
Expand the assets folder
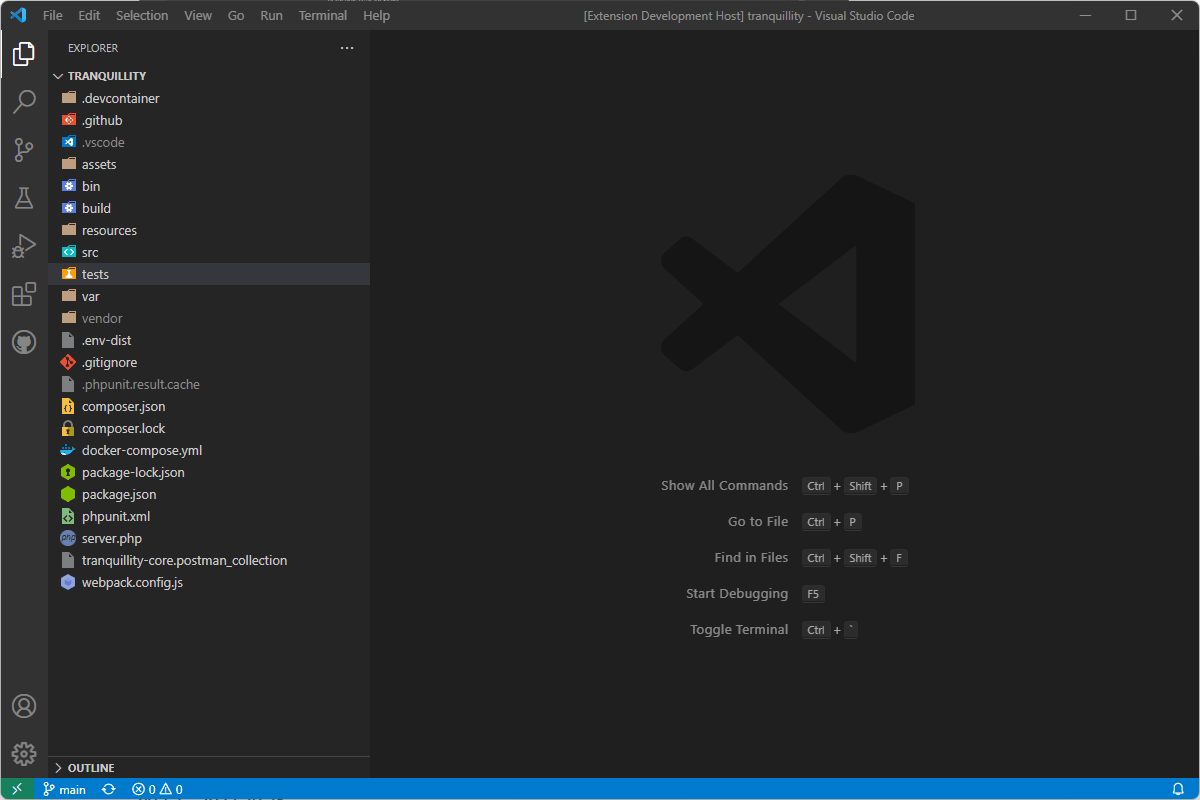coord(209,164)
